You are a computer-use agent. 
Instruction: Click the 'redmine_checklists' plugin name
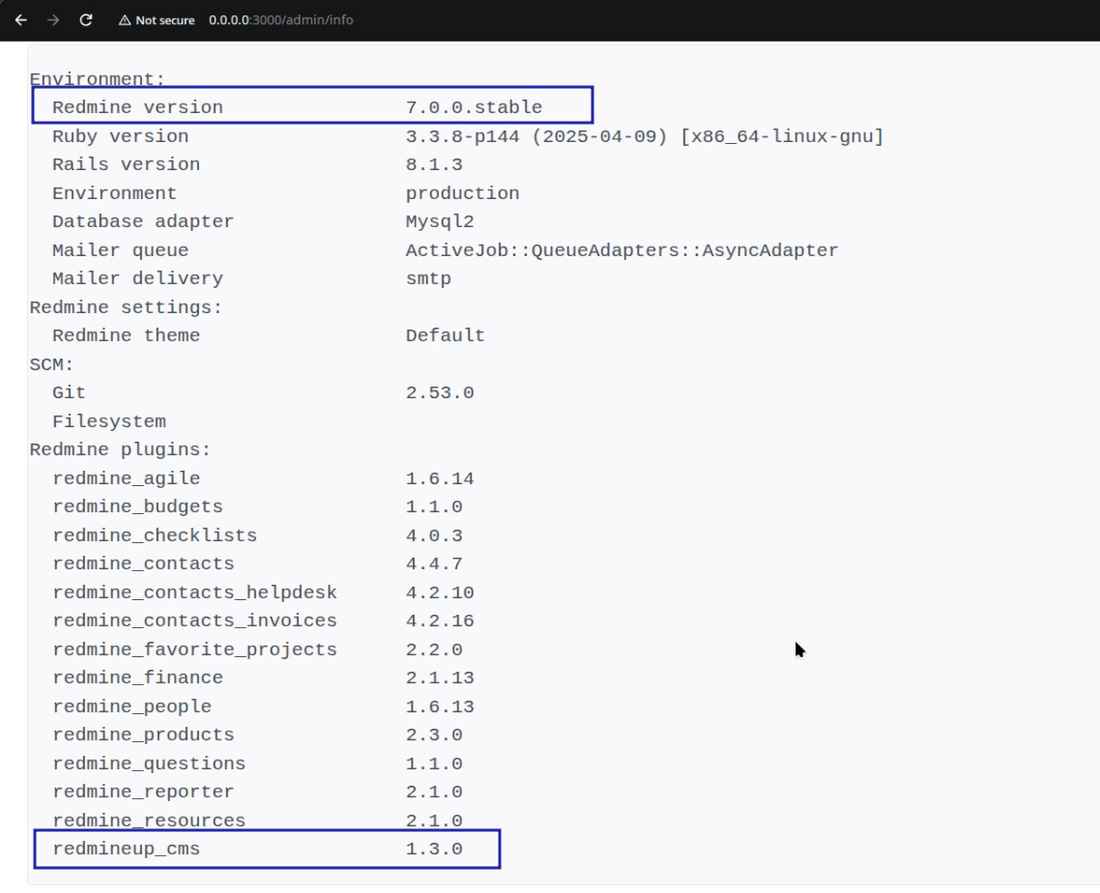pyautogui.click(x=154, y=535)
